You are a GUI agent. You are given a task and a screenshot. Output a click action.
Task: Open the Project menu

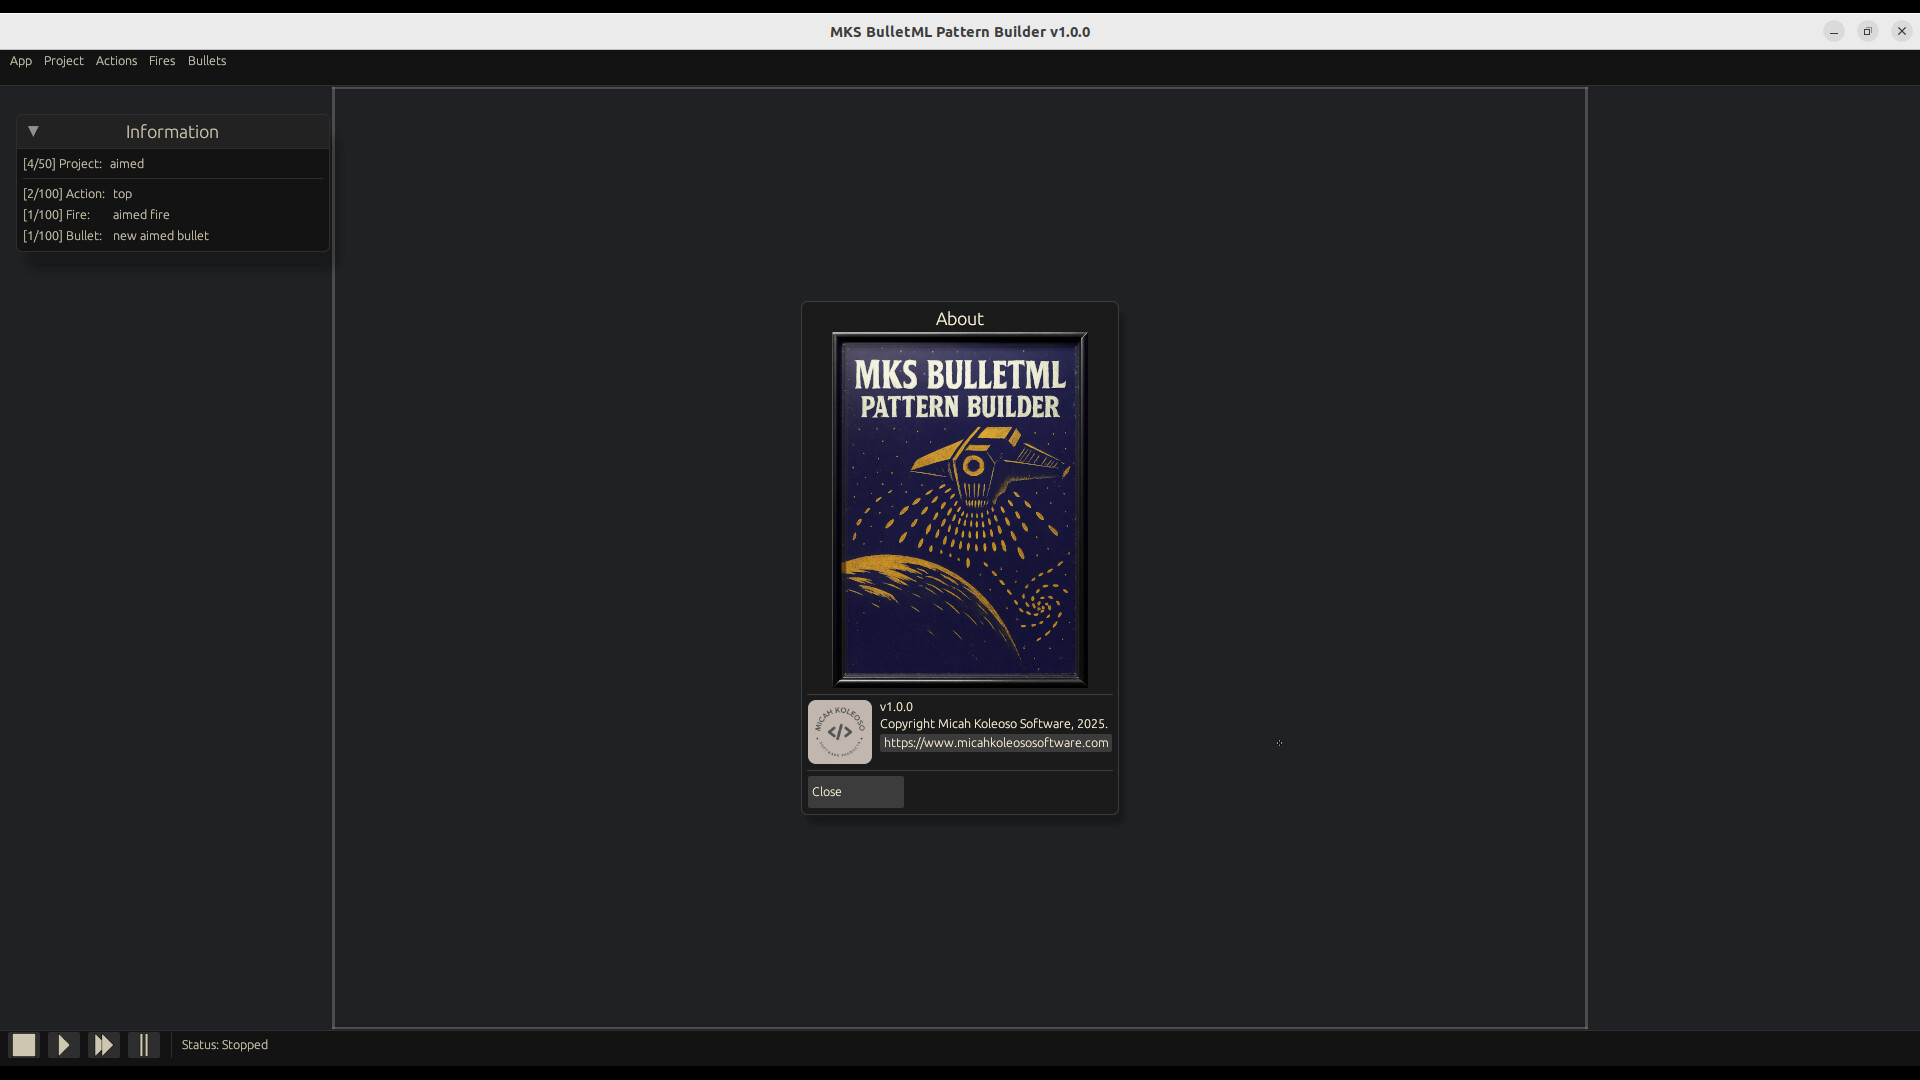(63, 61)
